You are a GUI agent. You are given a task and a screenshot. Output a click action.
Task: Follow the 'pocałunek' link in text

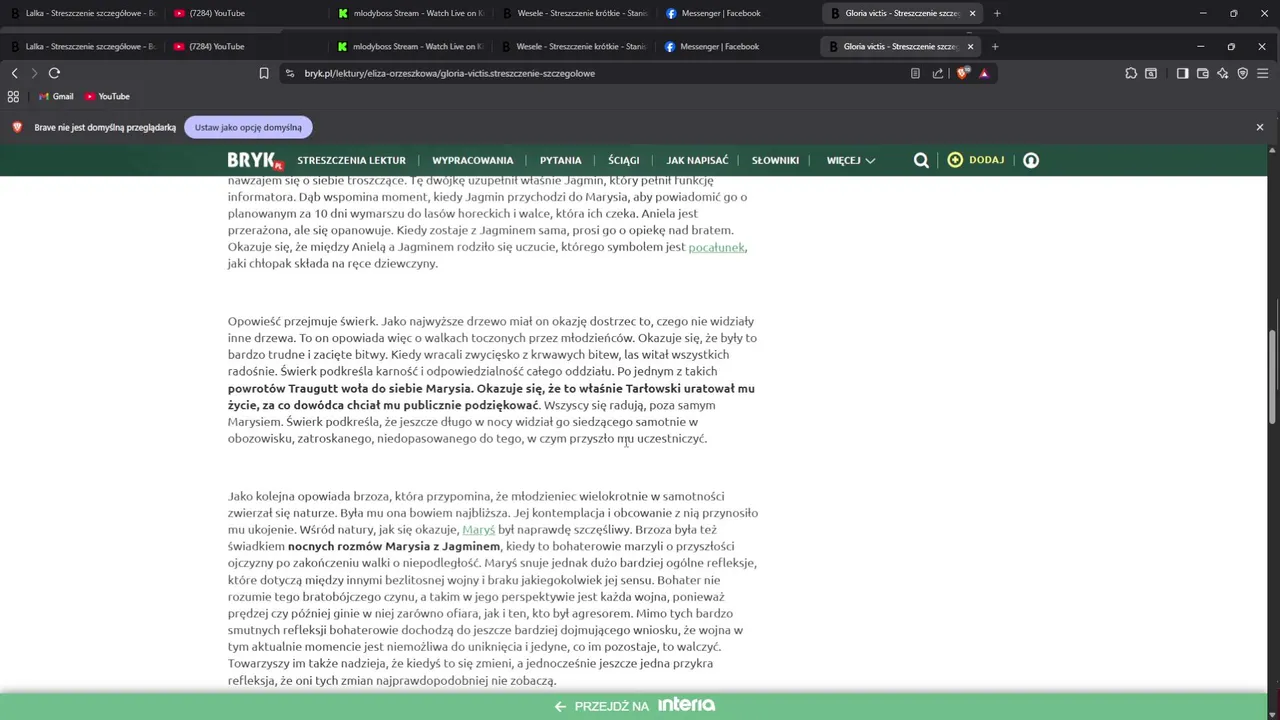point(716,247)
